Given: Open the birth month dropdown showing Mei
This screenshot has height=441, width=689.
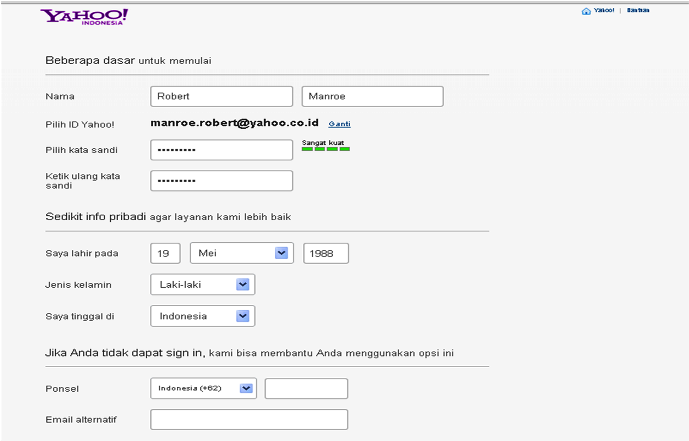Looking at the screenshot, I should click(x=242, y=253).
